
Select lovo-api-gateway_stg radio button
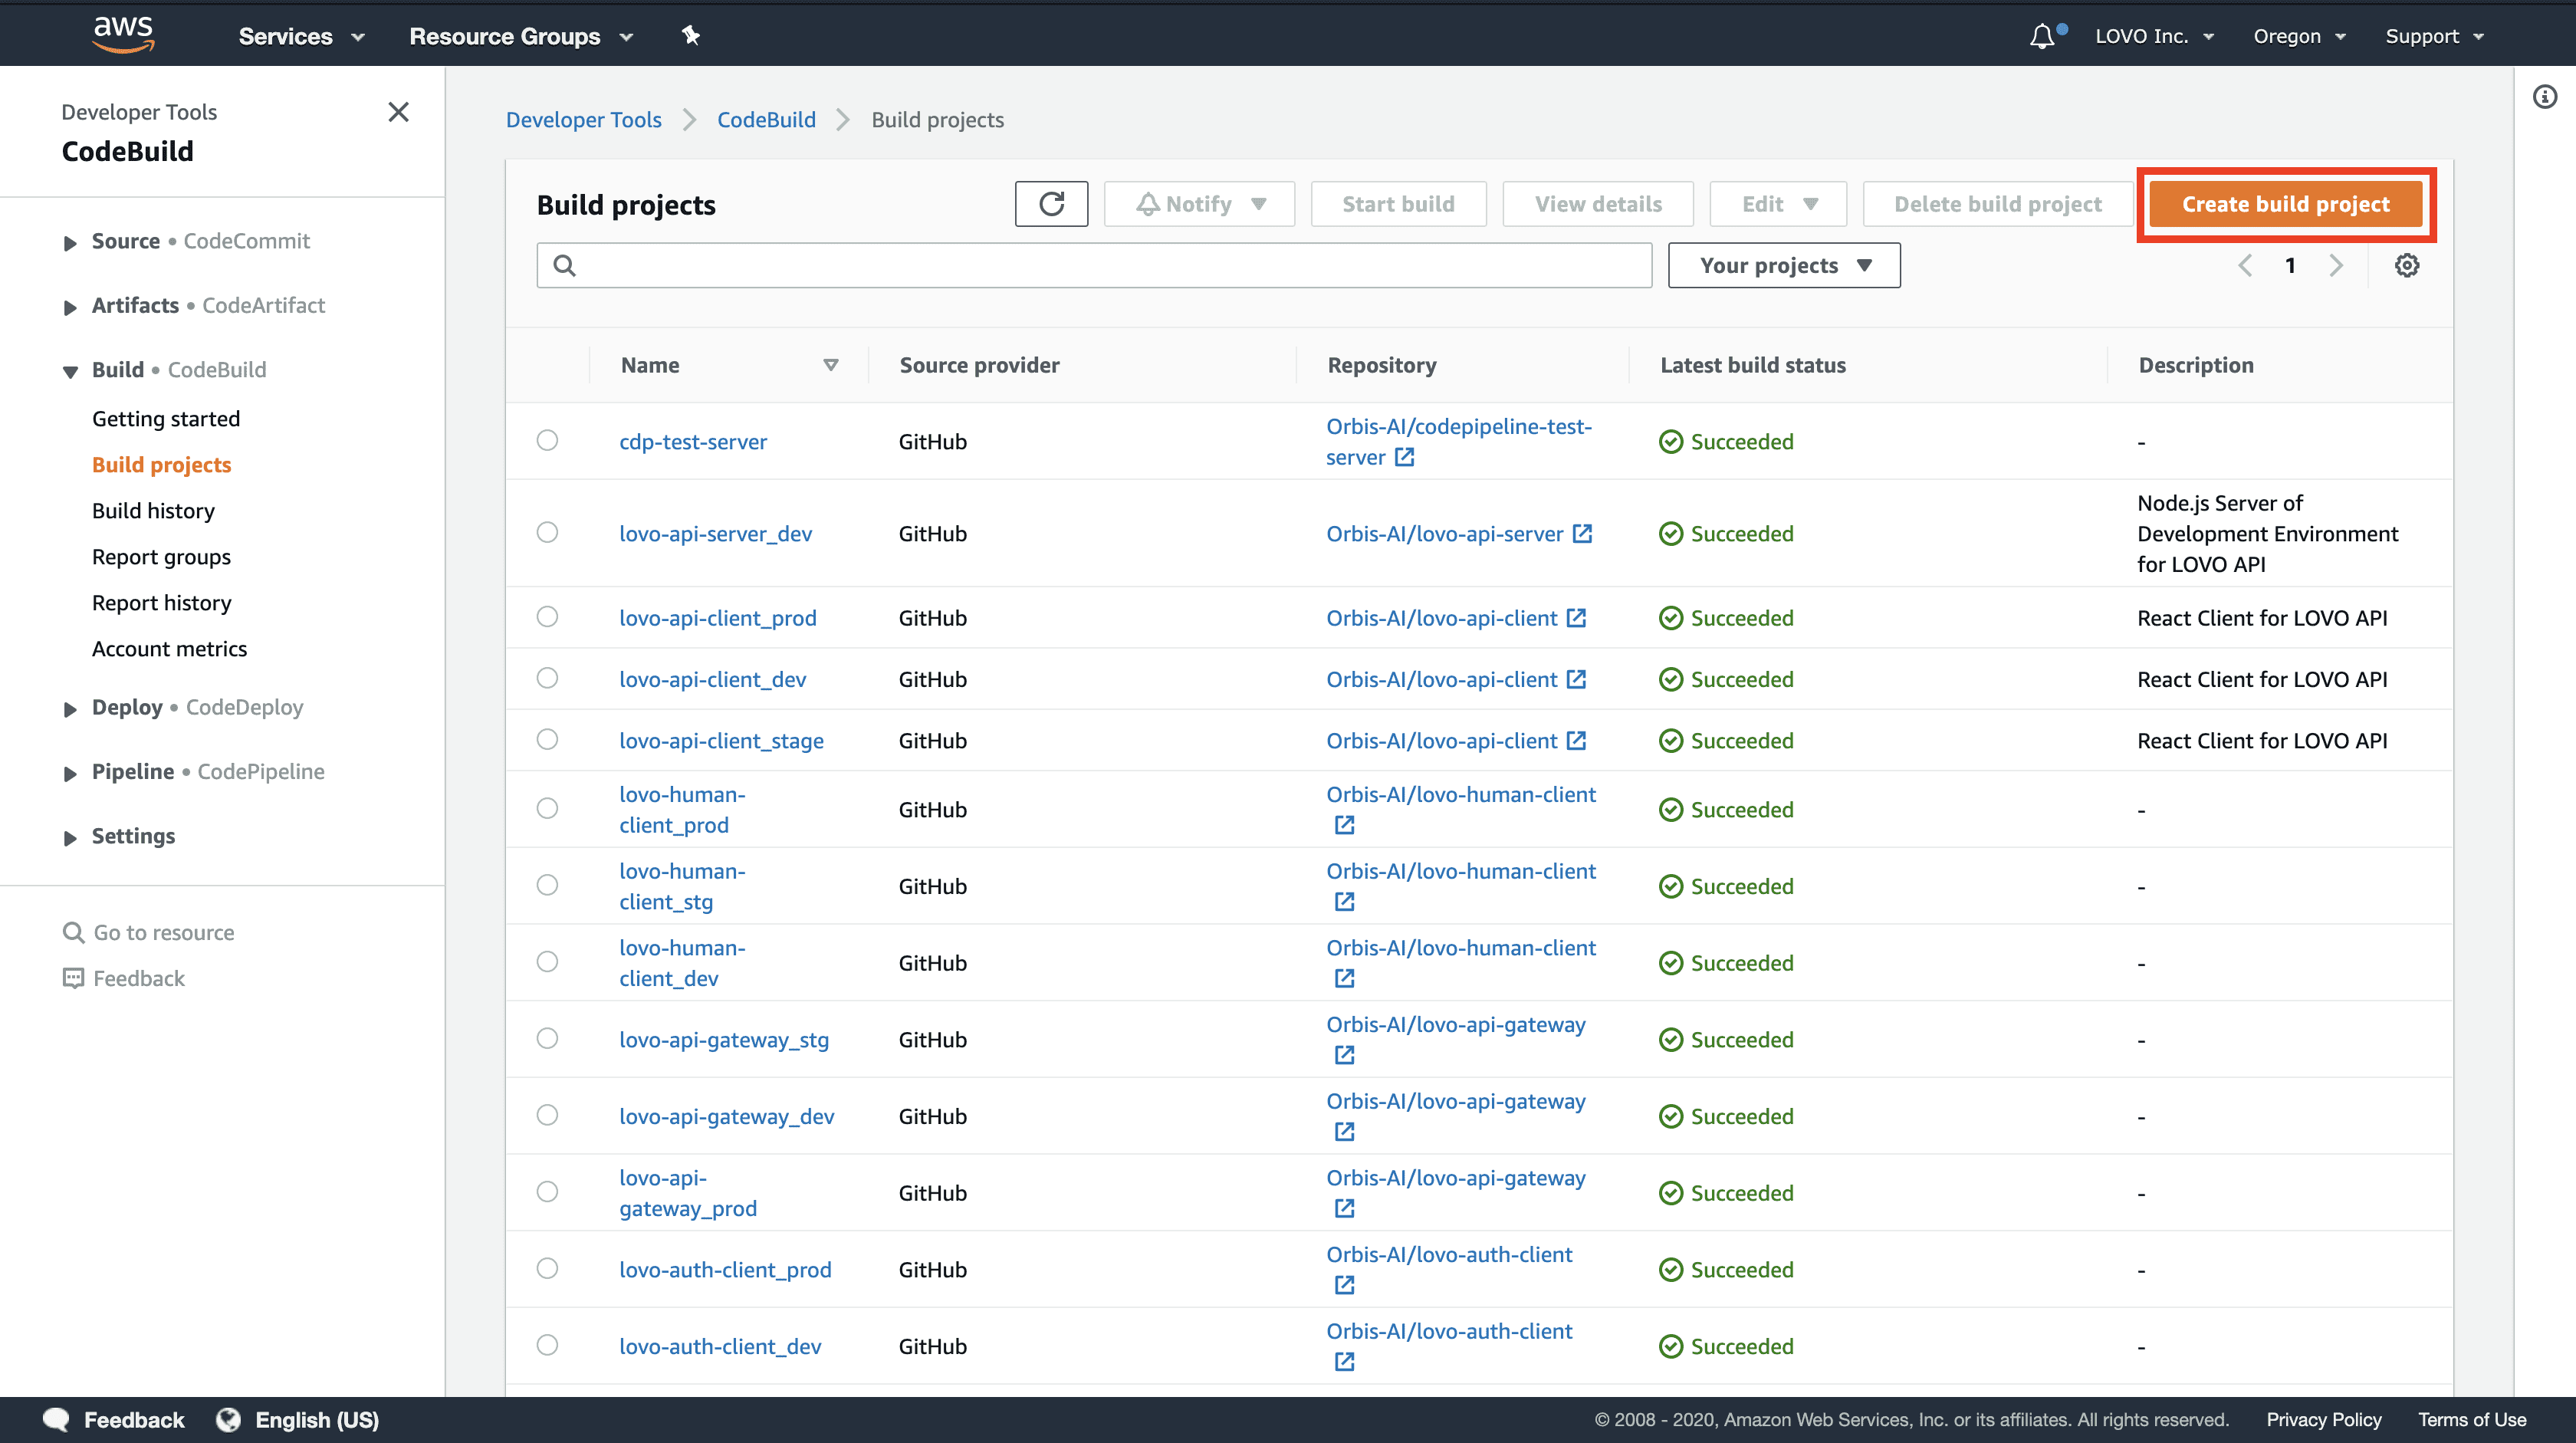tap(547, 1038)
